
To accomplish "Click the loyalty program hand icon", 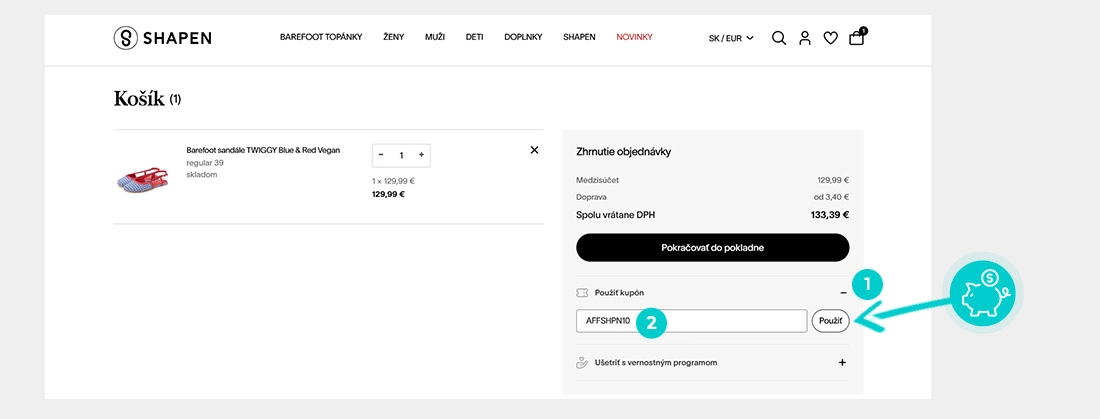I will 582,363.
